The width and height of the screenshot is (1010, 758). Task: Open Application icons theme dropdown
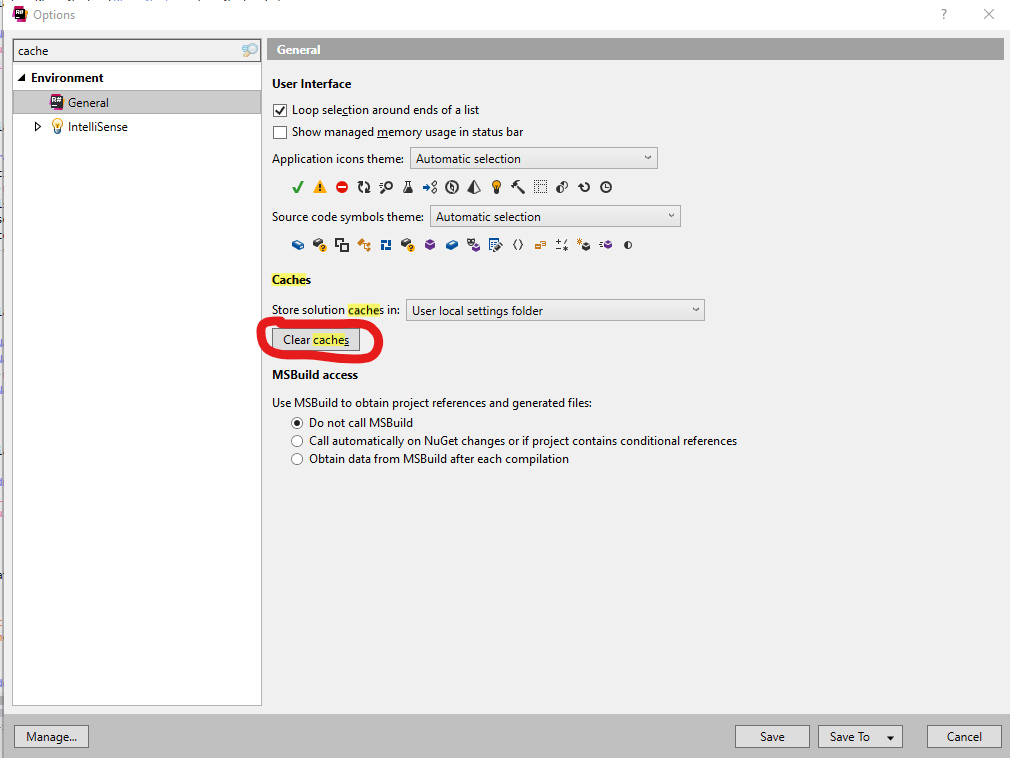click(x=533, y=158)
